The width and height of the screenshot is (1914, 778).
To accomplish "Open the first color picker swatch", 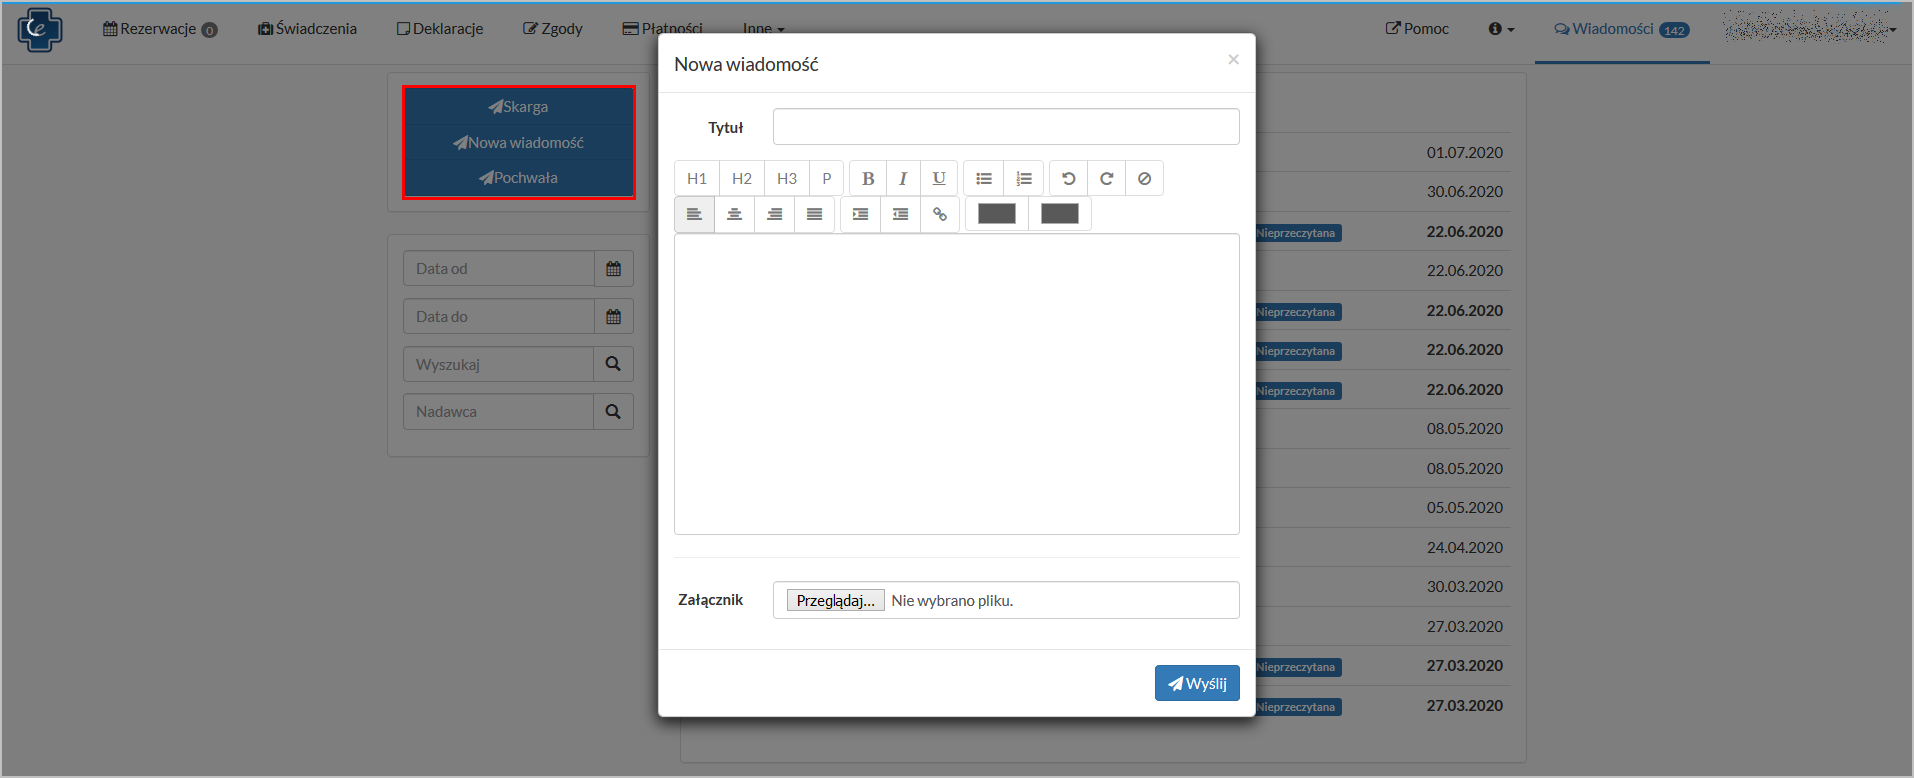I will 996,214.
